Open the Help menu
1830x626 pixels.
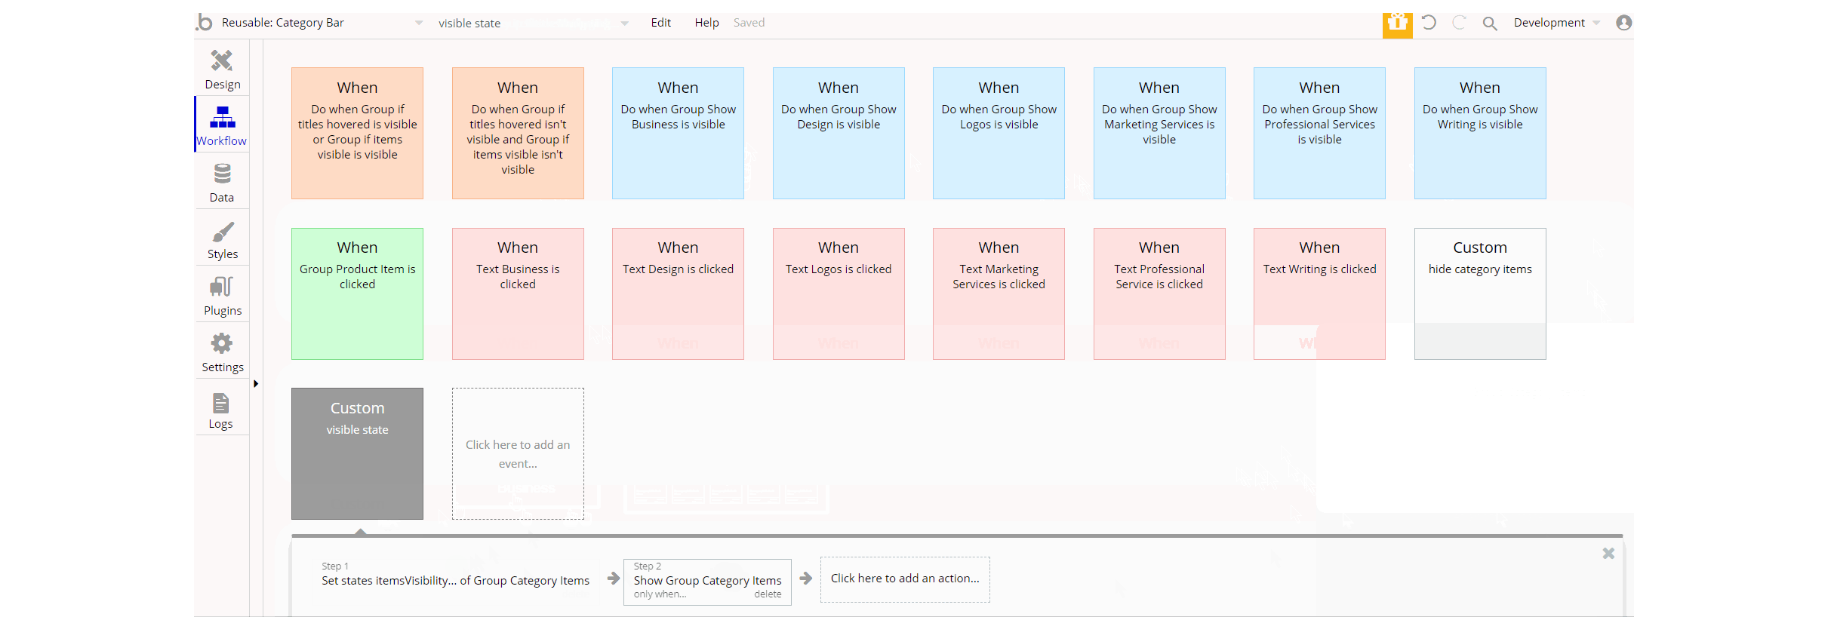pyautogui.click(x=707, y=23)
